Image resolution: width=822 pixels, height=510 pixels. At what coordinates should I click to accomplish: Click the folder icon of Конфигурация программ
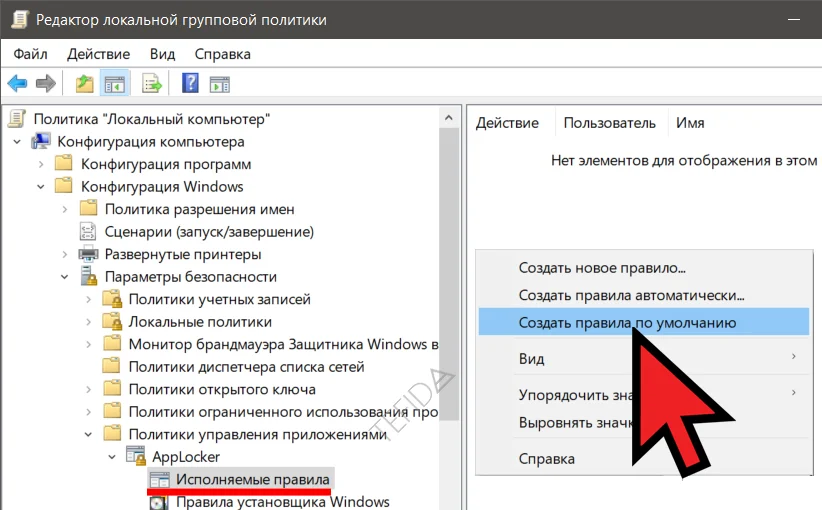click(x=64, y=163)
